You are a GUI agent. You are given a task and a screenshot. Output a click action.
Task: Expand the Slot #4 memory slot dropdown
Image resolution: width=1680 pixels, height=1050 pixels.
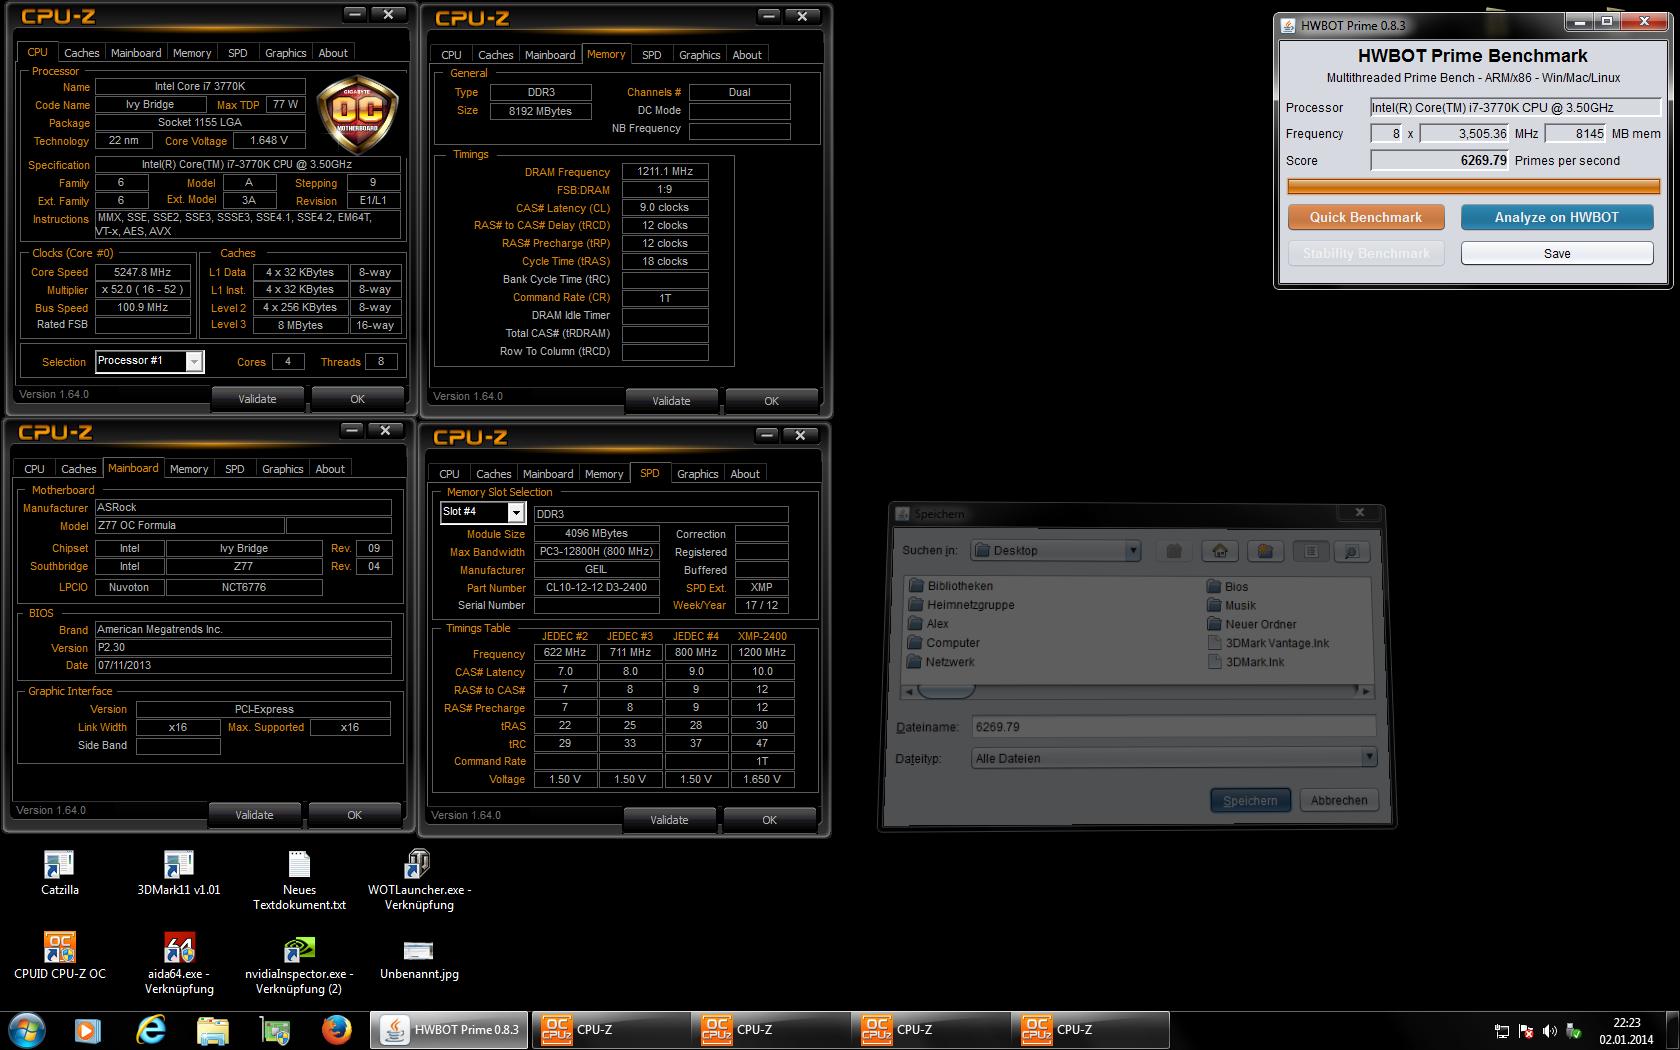point(516,513)
